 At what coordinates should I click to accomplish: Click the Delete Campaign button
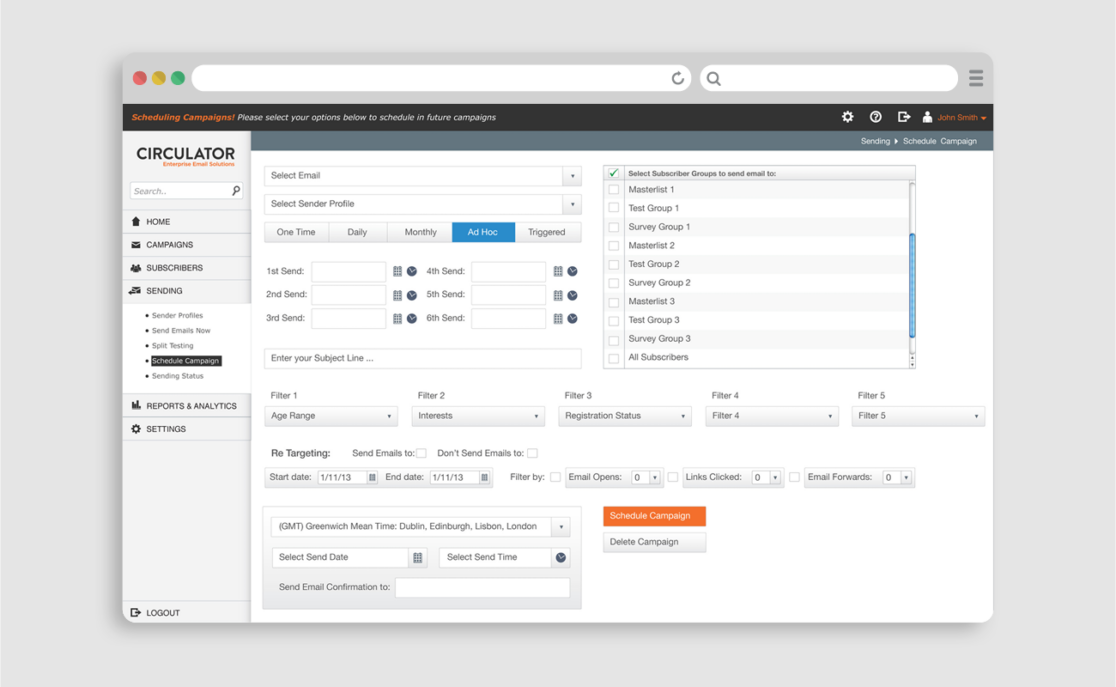pyautogui.click(x=654, y=542)
